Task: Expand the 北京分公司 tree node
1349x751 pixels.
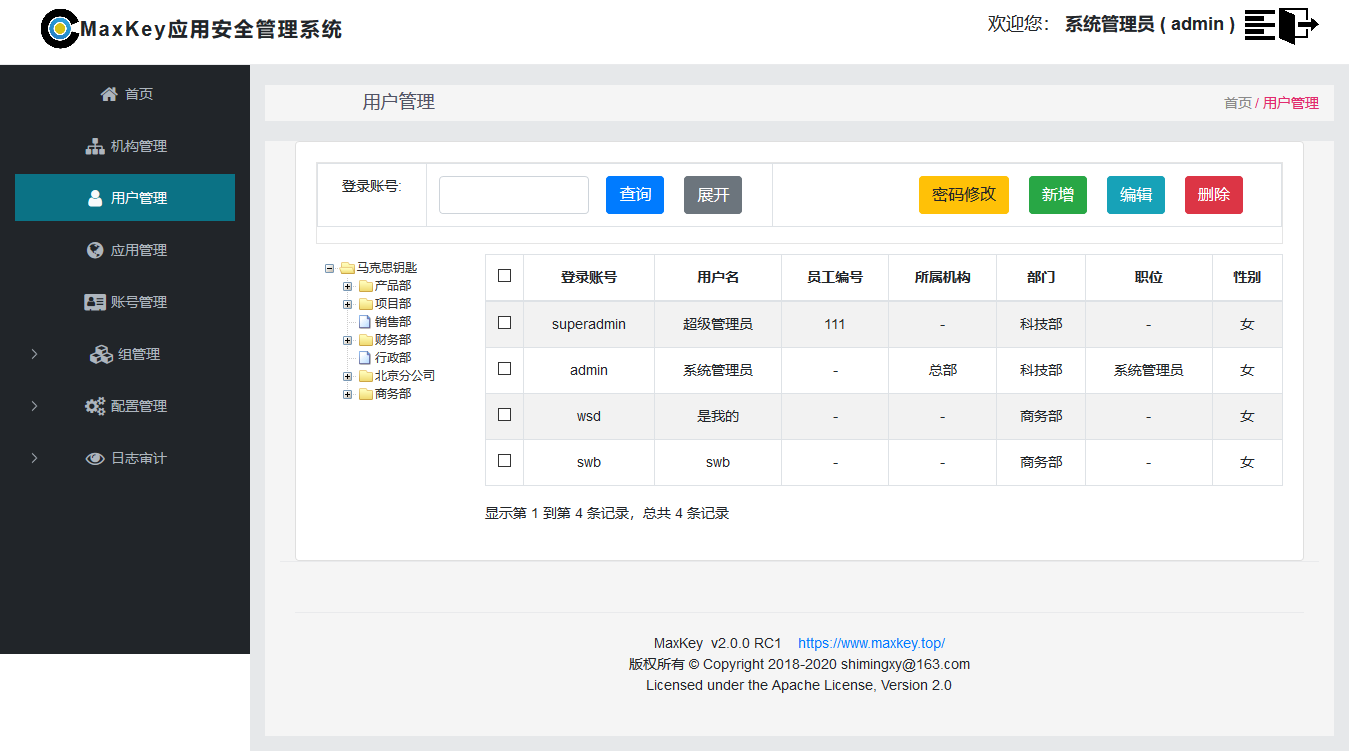Action: tap(348, 376)
